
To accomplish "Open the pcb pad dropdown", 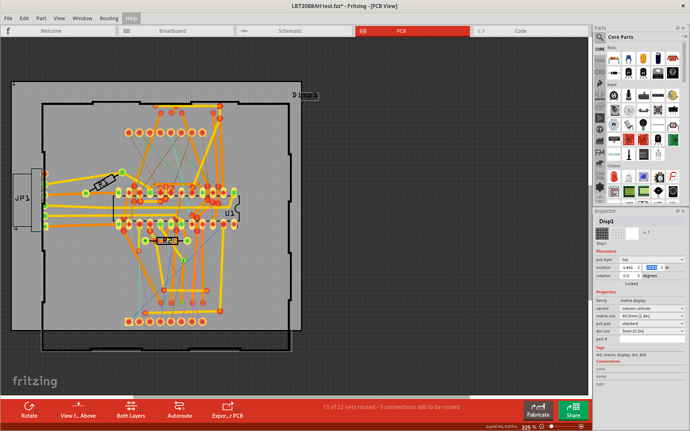I will point(652,324).
